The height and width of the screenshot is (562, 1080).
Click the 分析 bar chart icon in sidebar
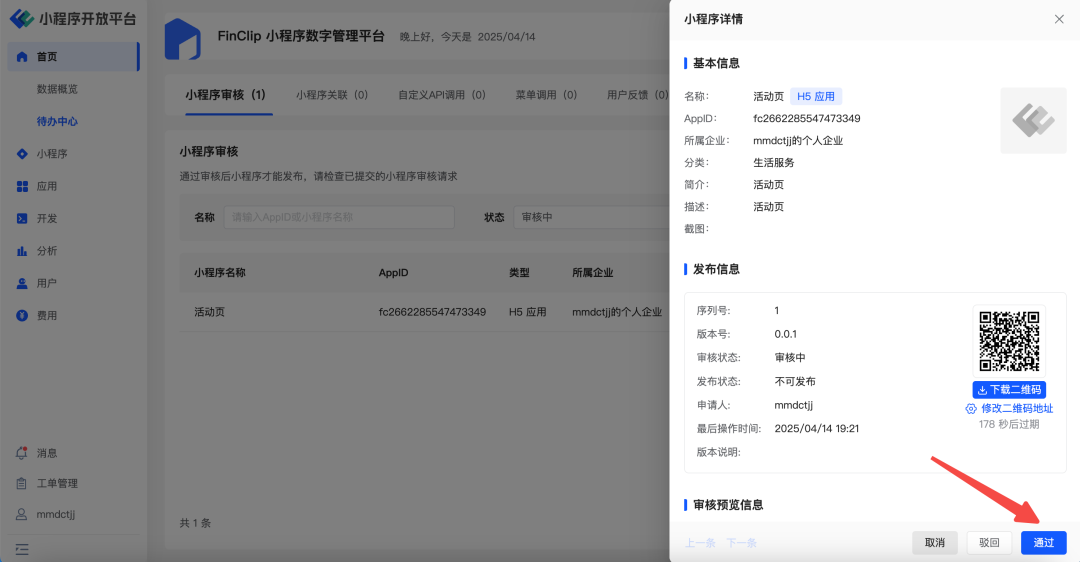pyautogui.click(x=22, y=251)
